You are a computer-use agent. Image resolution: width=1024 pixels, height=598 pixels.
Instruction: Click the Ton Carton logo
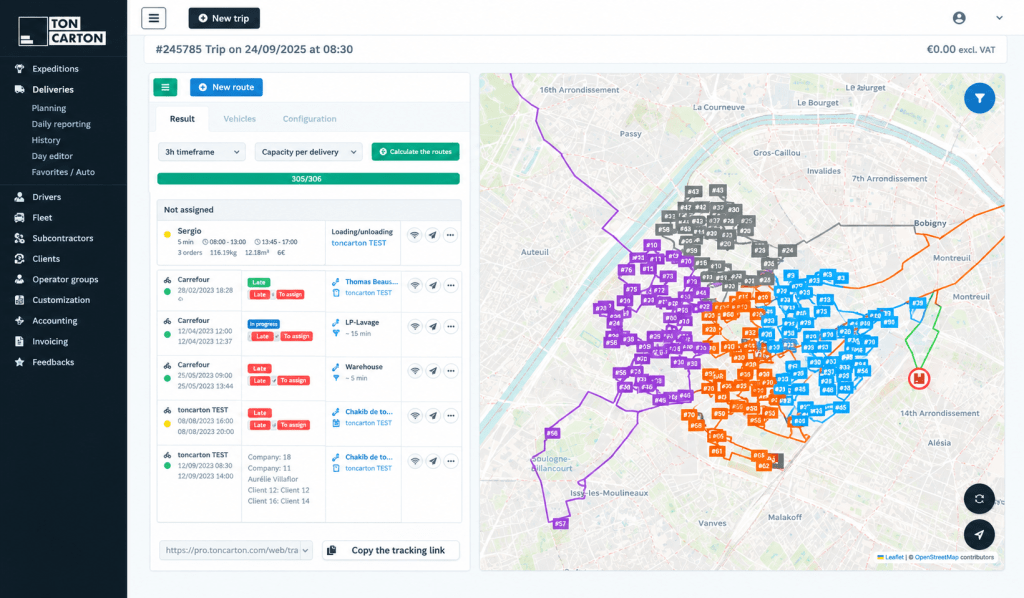[63, 31]
